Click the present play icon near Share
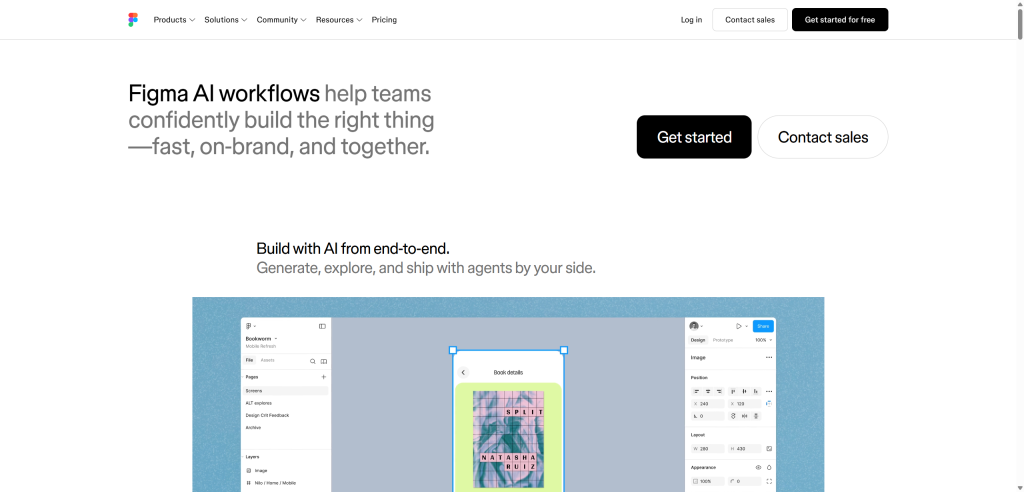Viewport: 1024px width, 492px height. click(739, 326)
